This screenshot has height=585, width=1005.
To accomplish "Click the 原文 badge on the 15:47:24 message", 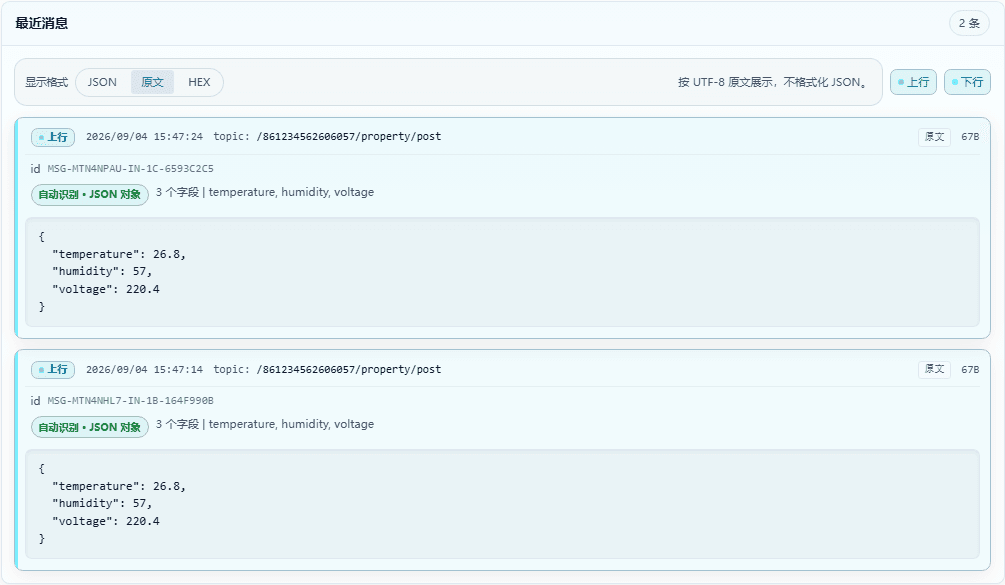I will tap(934, 136).
